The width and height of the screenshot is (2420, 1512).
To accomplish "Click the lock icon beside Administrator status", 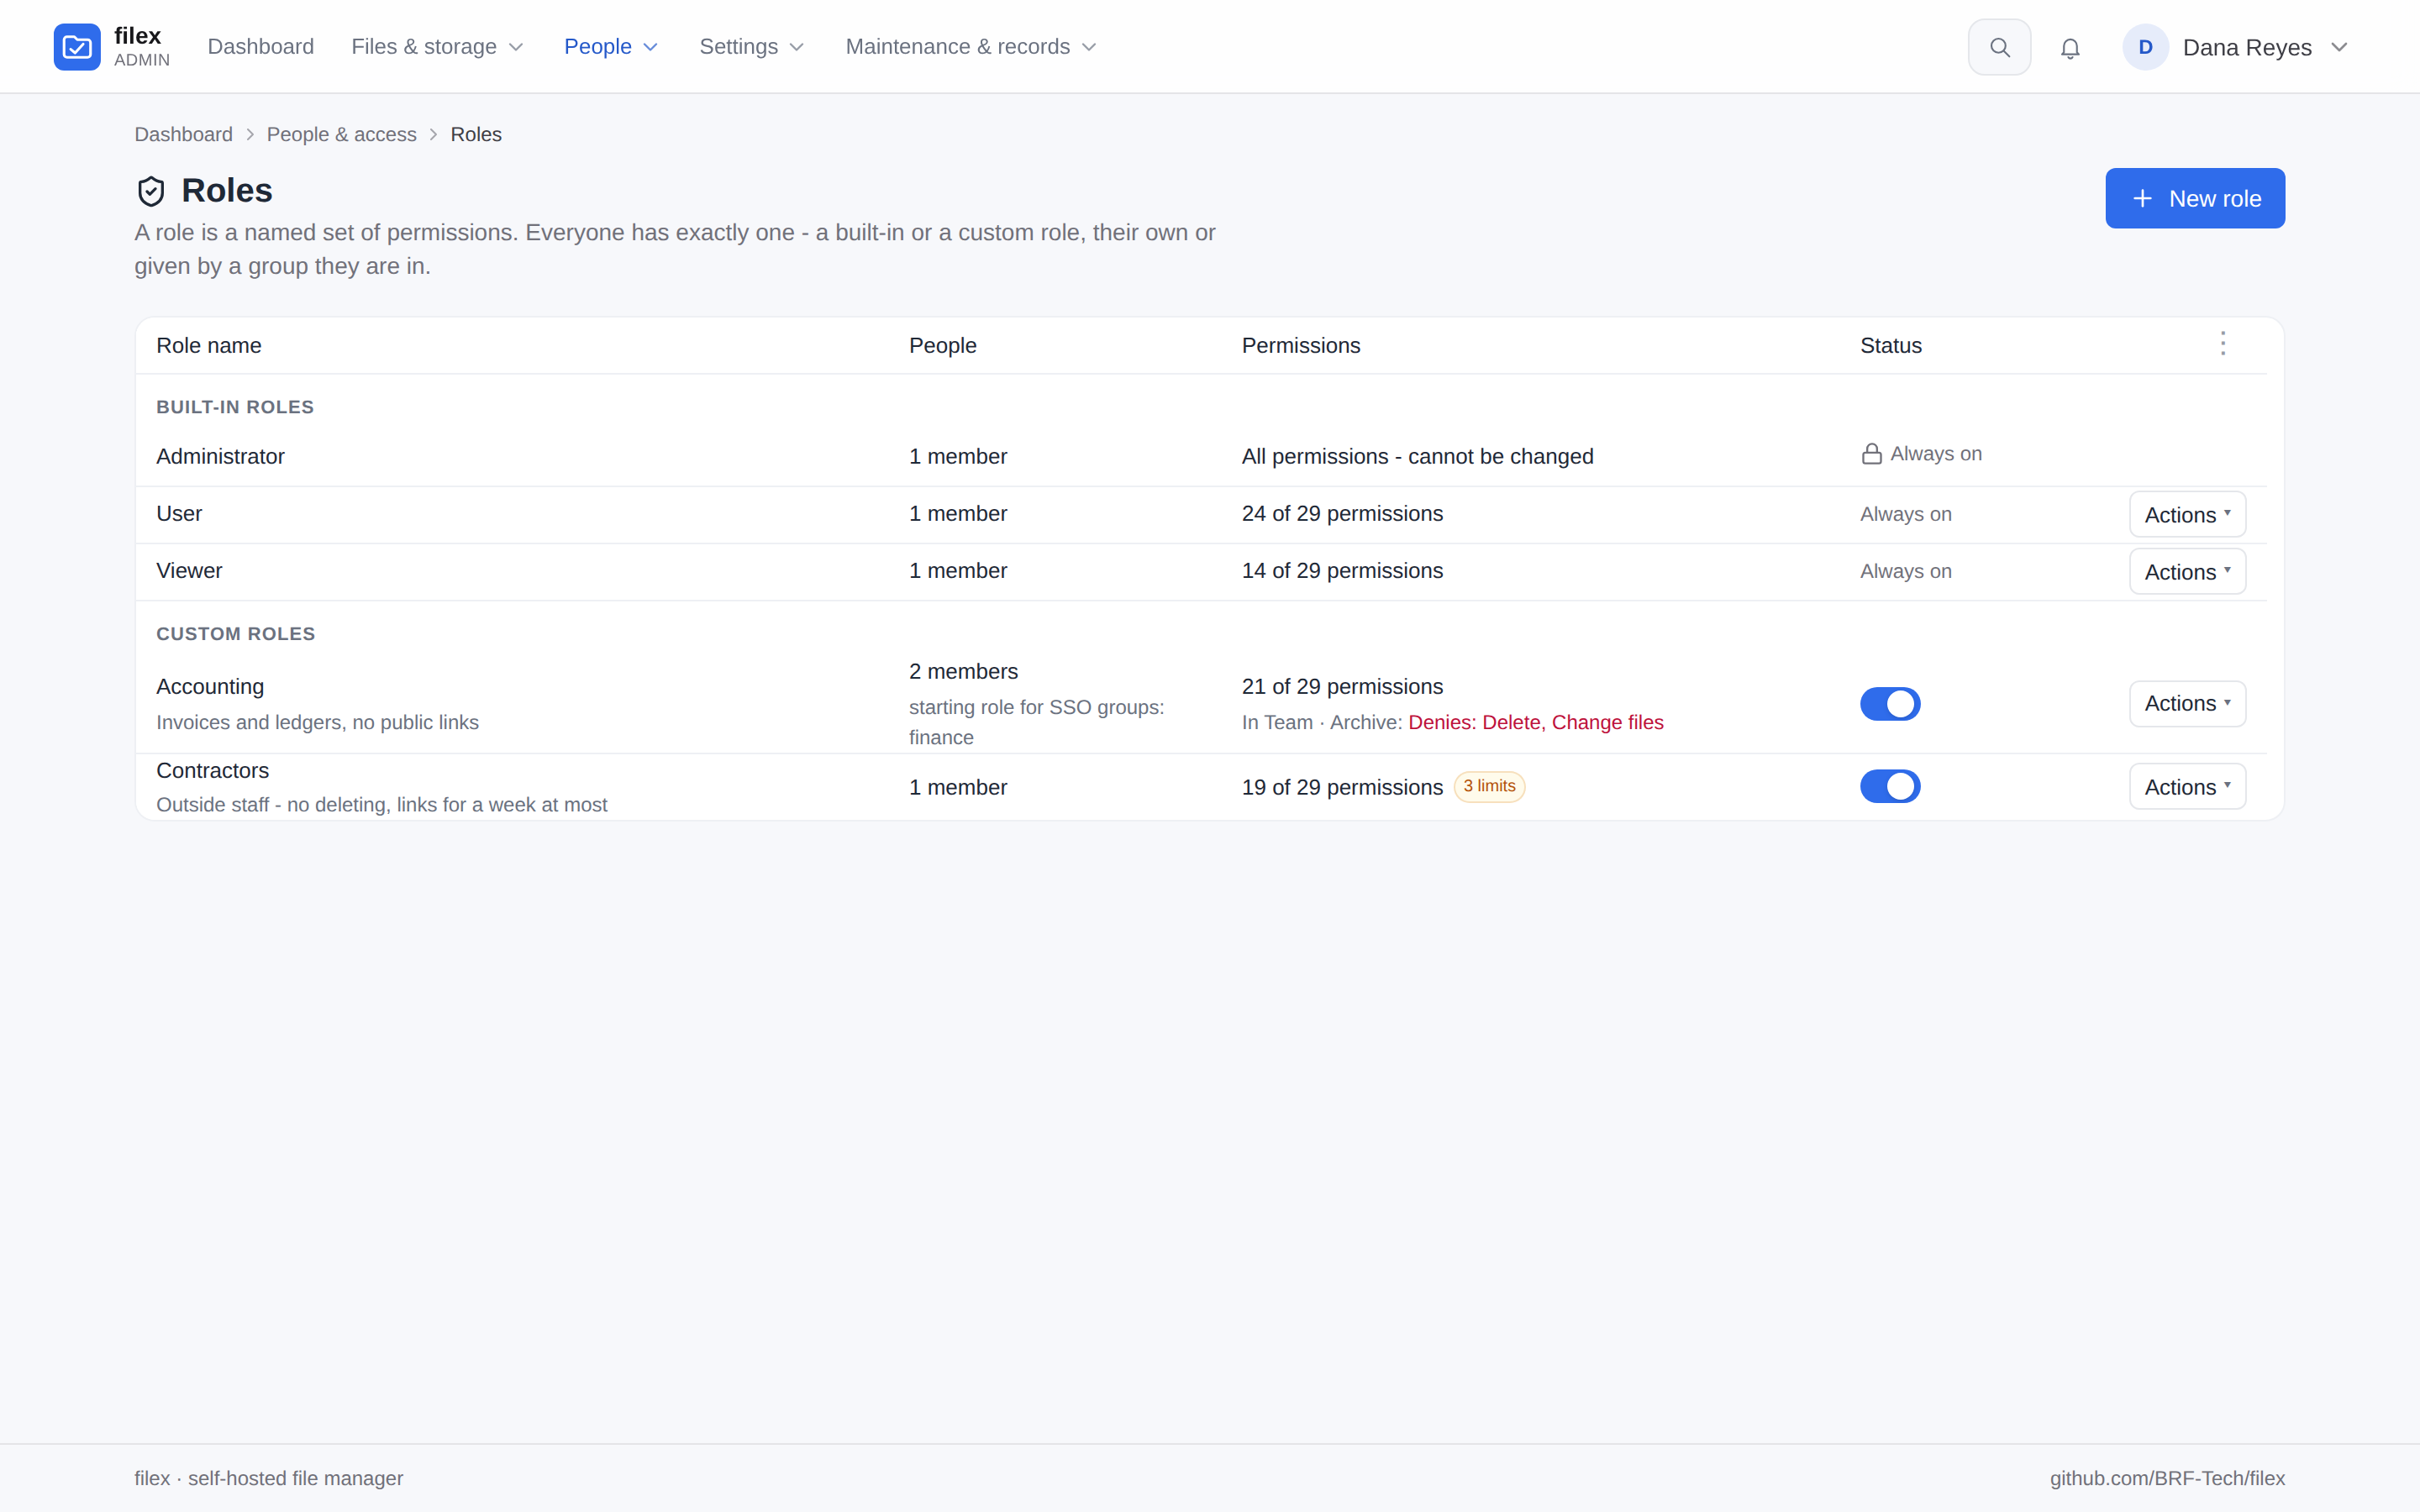I will click(x=1871, y=454).
